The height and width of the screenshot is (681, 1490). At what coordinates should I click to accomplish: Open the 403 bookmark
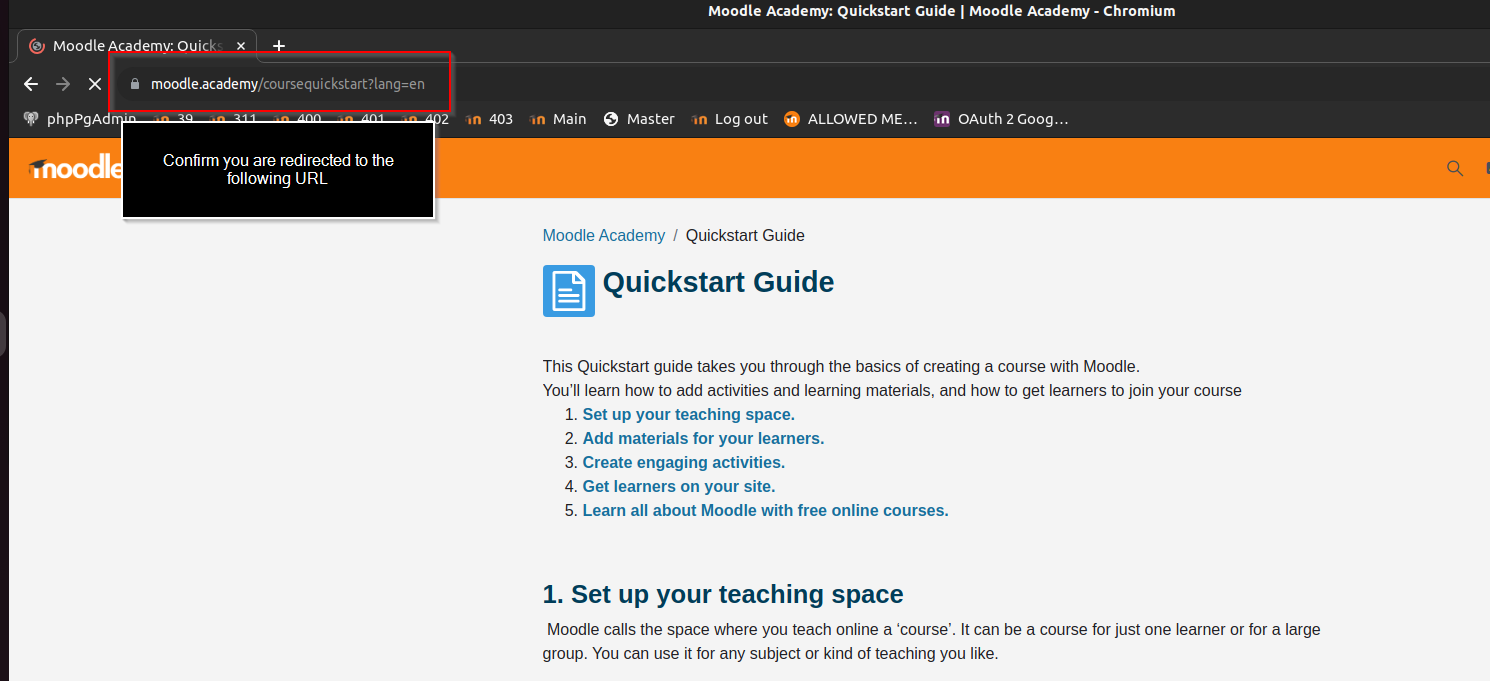coord(490,119)
